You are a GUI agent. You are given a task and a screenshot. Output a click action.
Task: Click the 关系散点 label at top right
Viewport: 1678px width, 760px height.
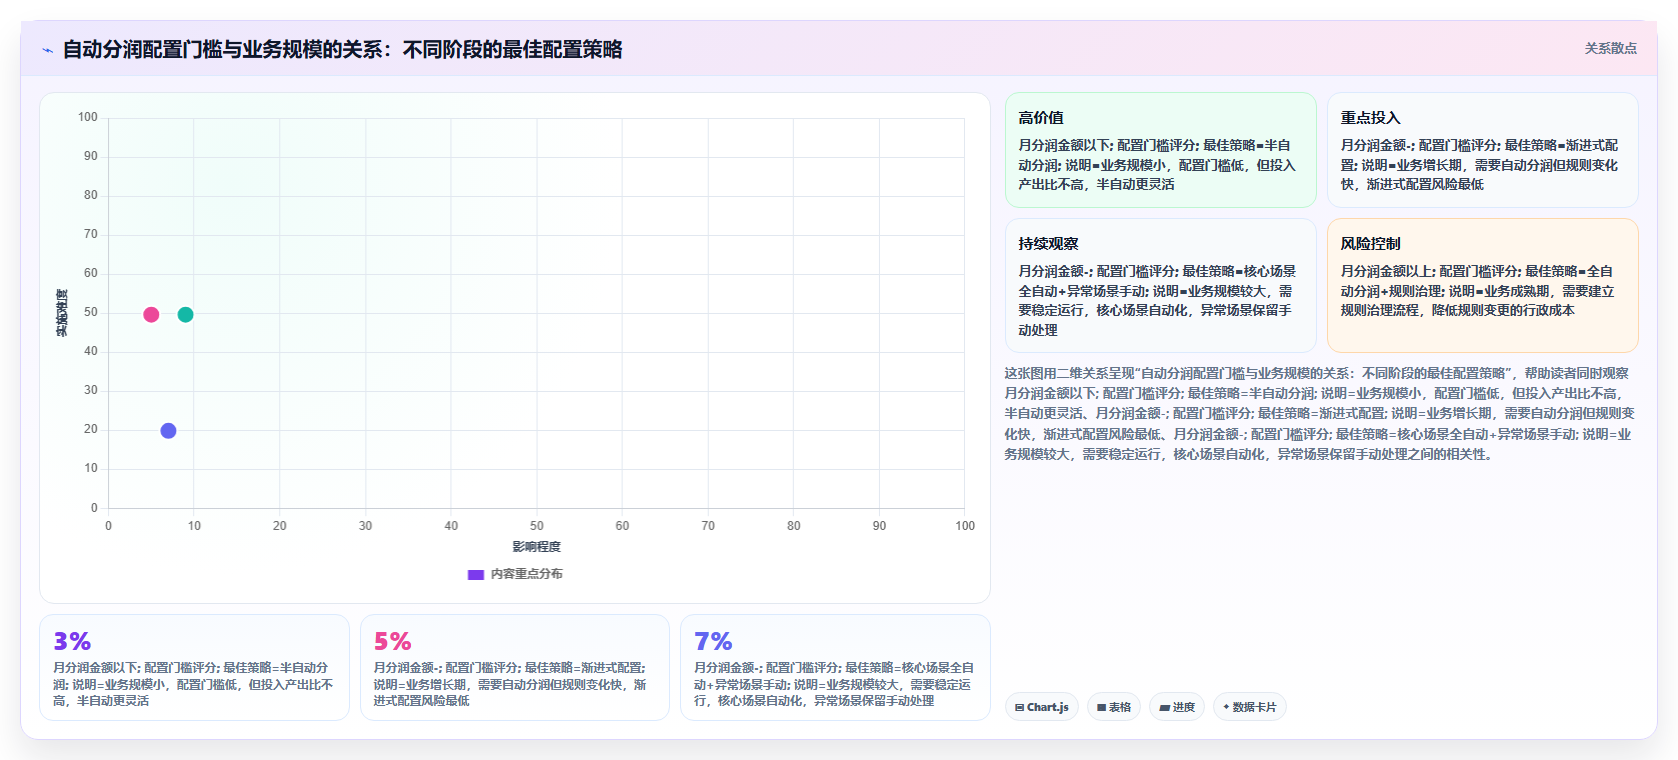click(1610, 48)
